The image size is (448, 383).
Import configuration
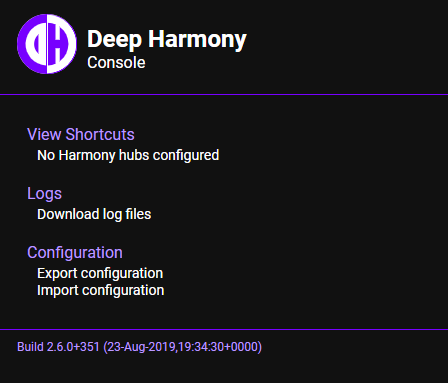click(x=100, y=290)
